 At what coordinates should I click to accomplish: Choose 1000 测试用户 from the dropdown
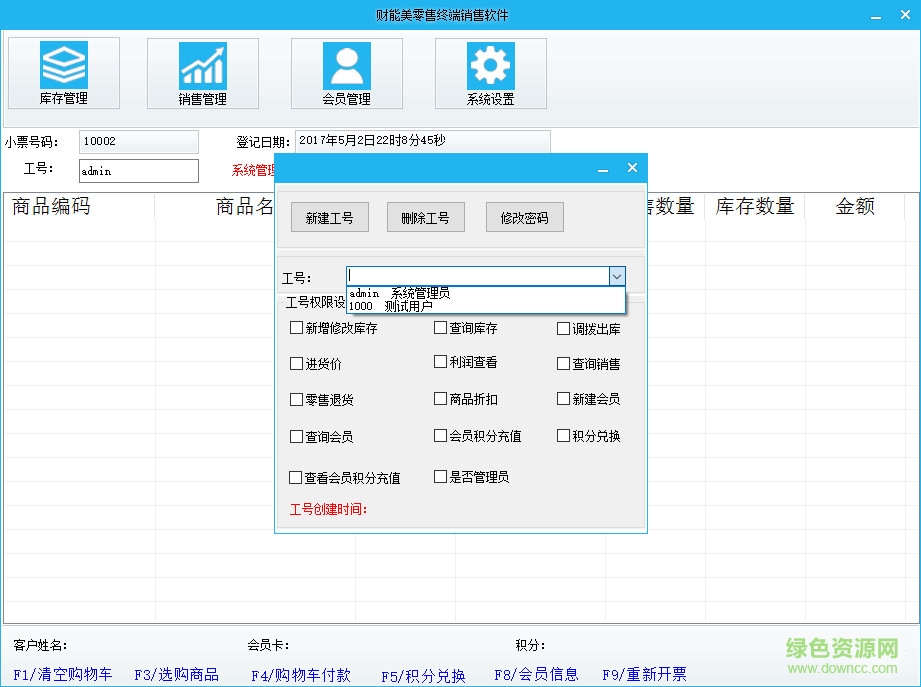(x=391, y=306)
